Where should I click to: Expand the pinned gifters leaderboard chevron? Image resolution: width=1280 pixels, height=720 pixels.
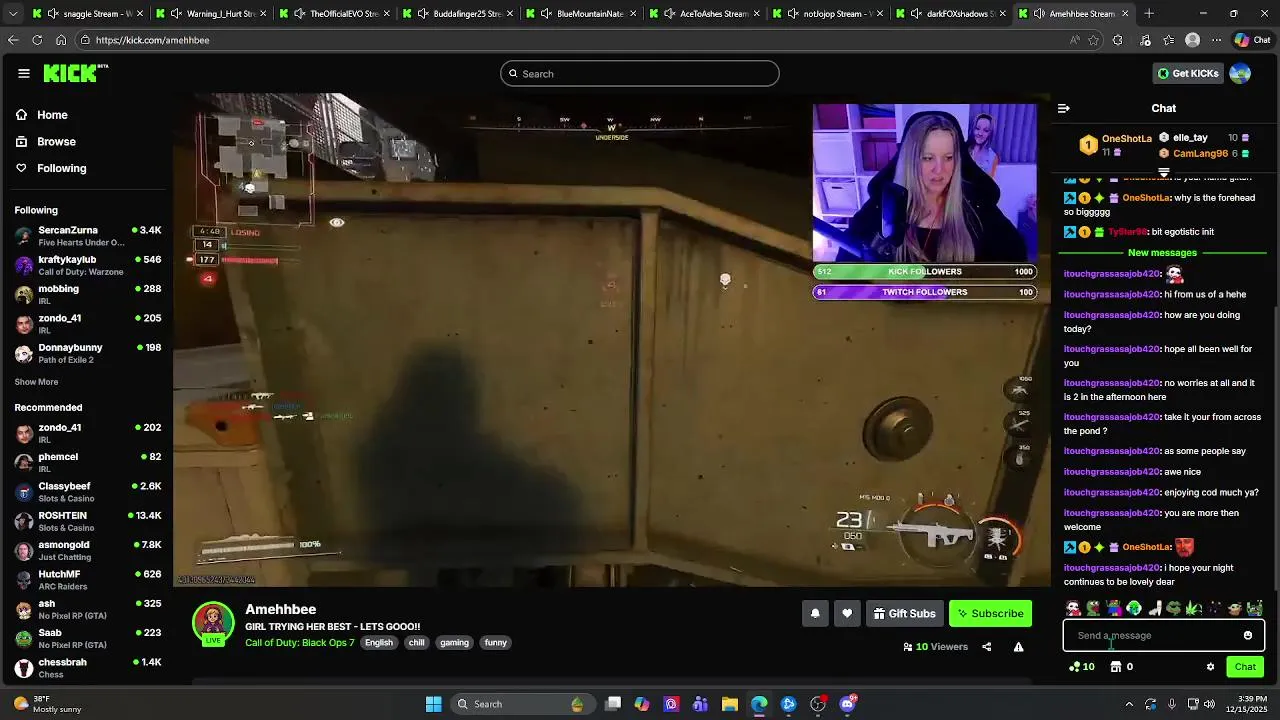click(1164, 172)
